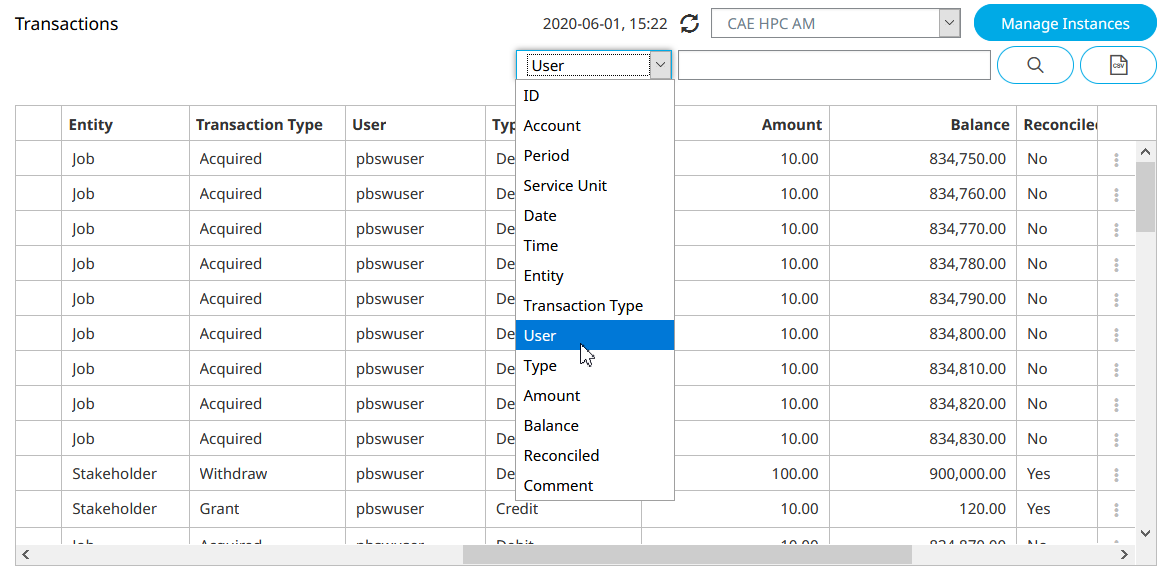The height and width of the screenshot is (571, 1168).
Task: Click the Manage Instances button
Action: pyautogui.click(x=1065, y=24)
